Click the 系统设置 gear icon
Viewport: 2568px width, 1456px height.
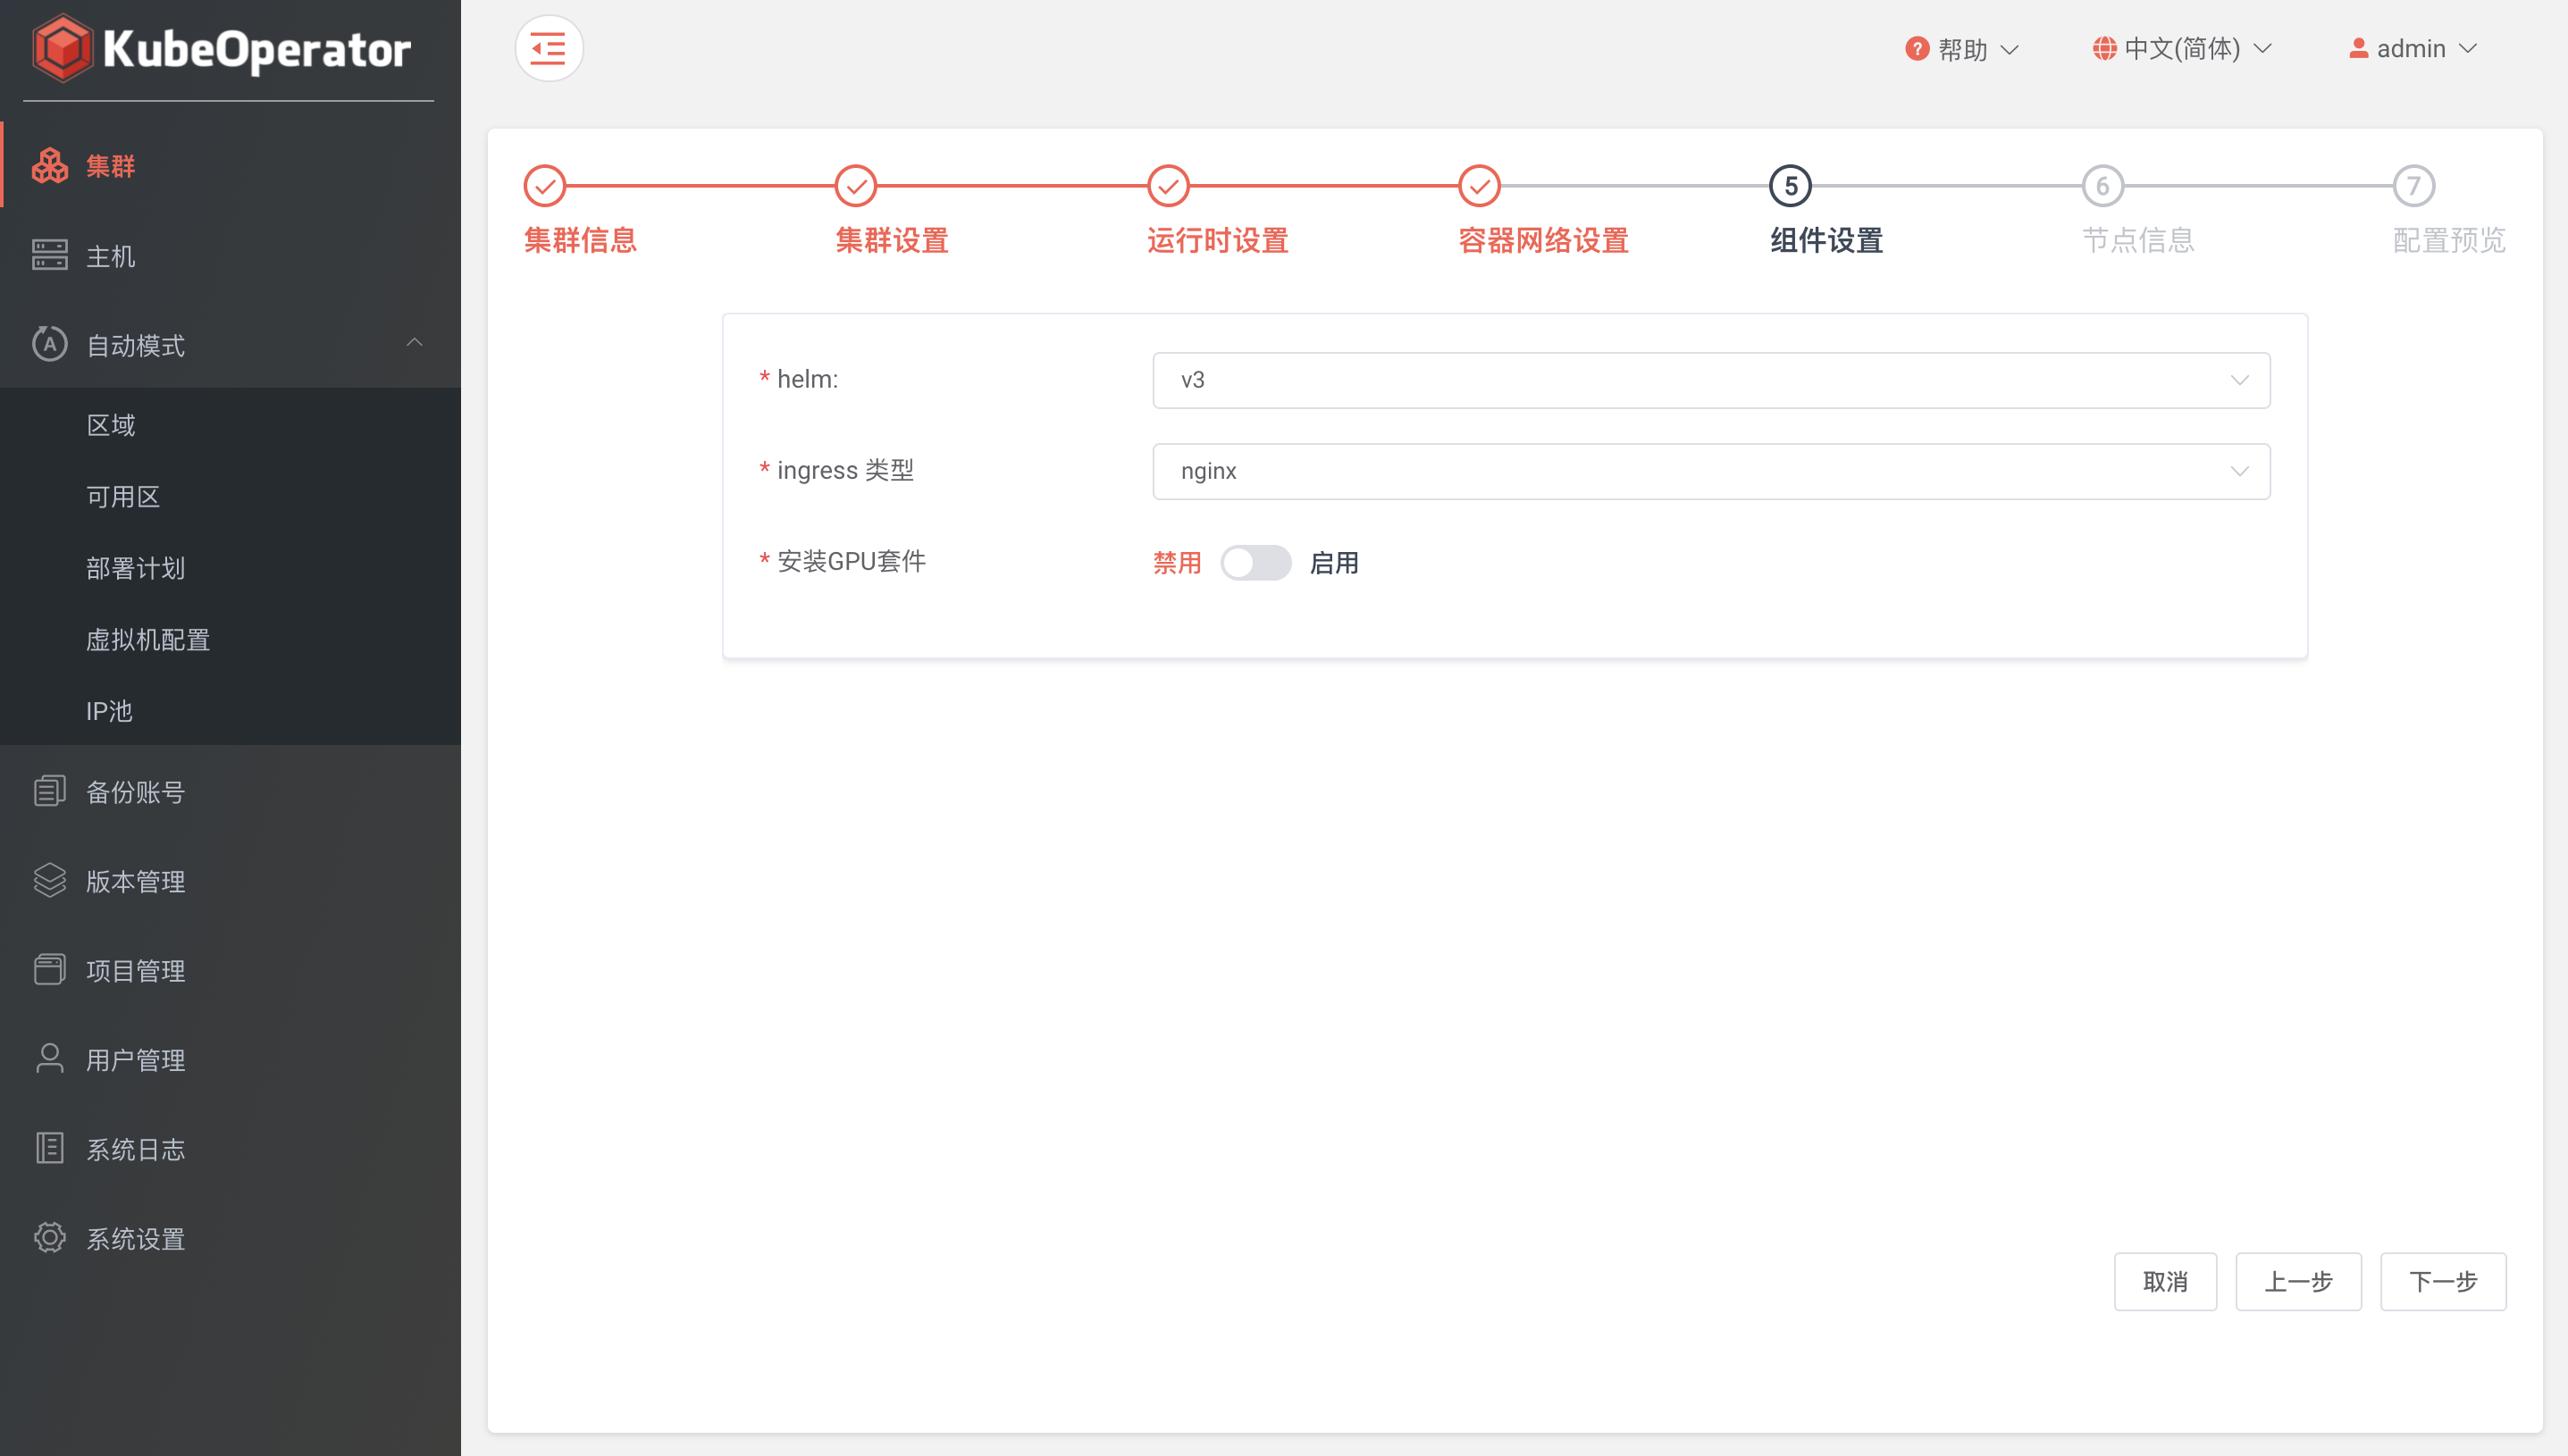pyautogui.click(x=49, y=1238)
